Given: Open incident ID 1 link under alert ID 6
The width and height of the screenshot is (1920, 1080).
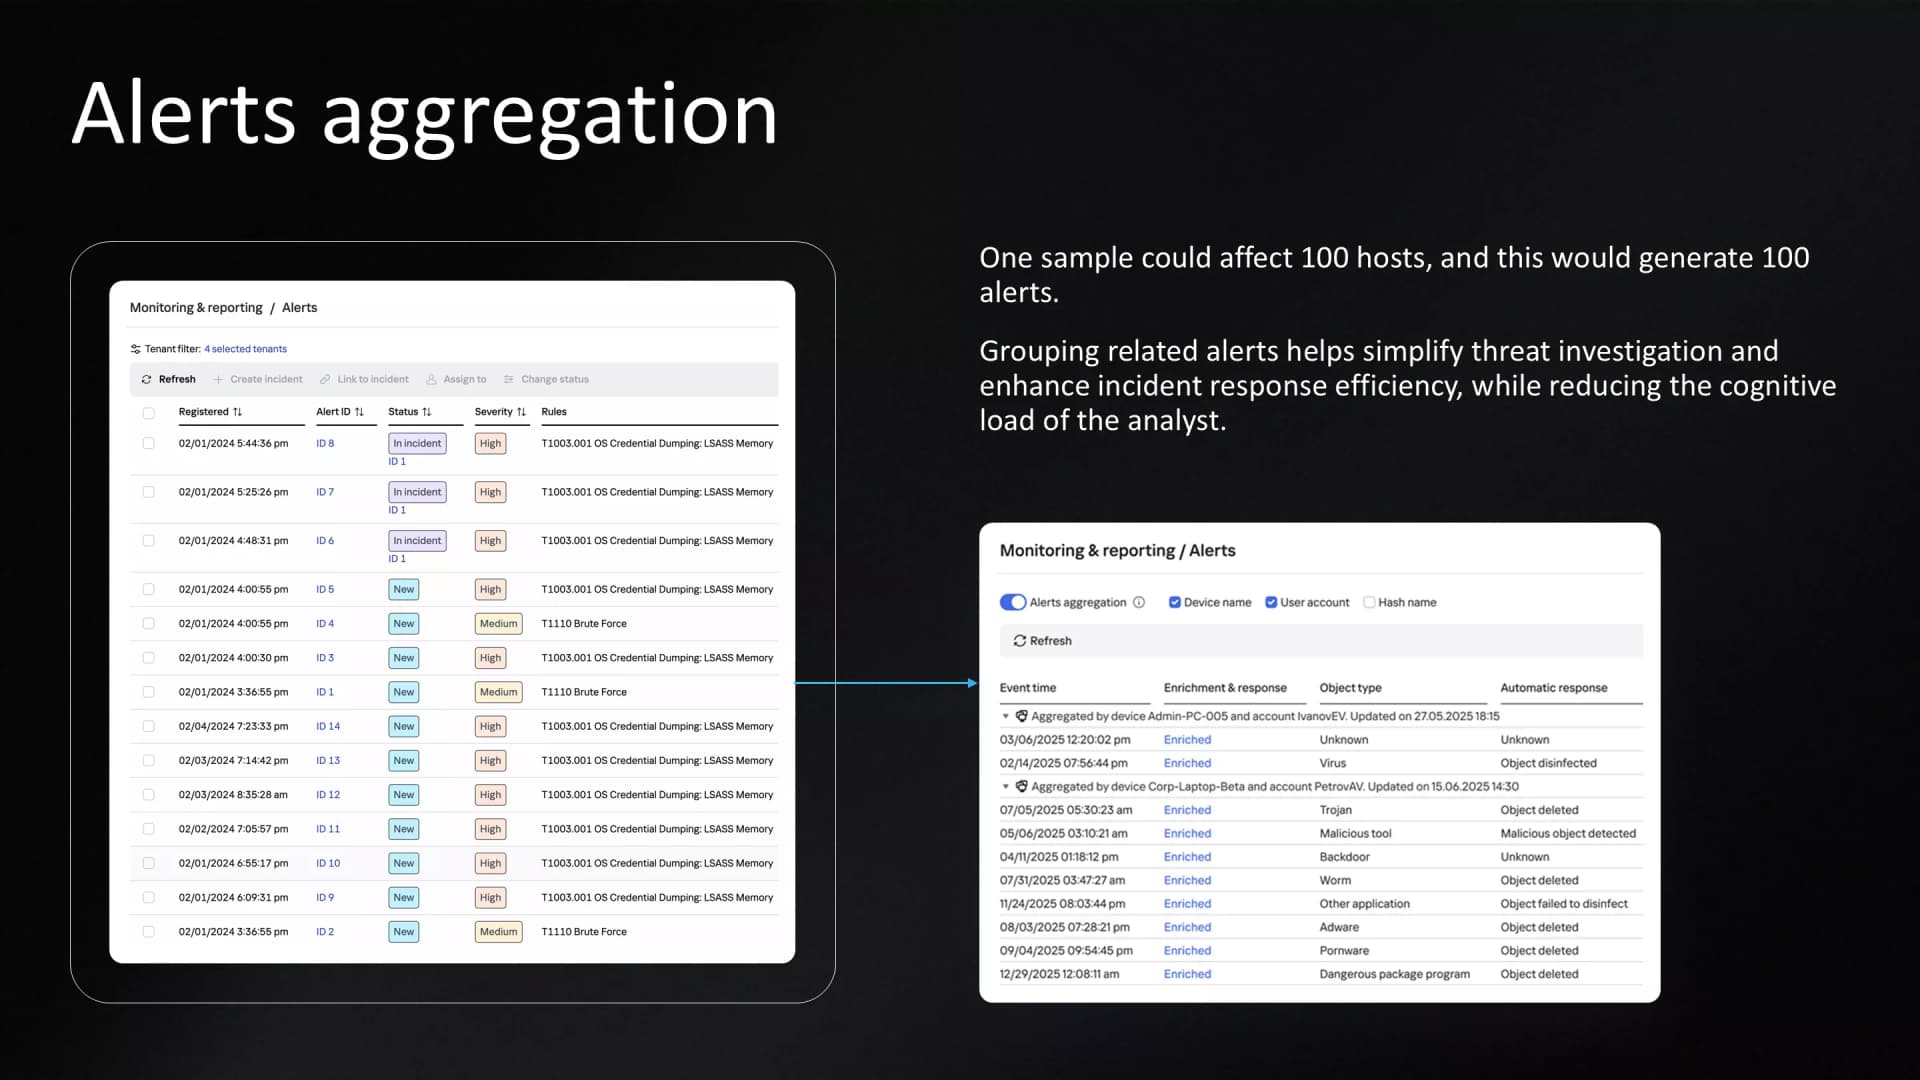Looking at the screenshot, I should 397,559.
